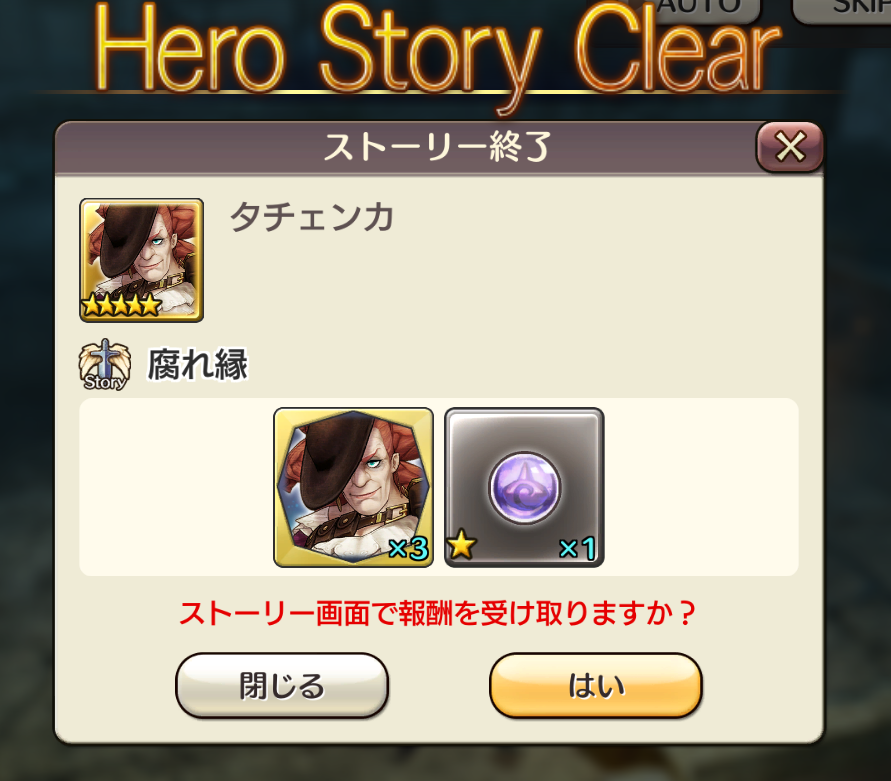The width and height of the screenshot is (891, 781).
Task: Click the purple spiral orb in reward tile
Action: [x=524, y=488]
